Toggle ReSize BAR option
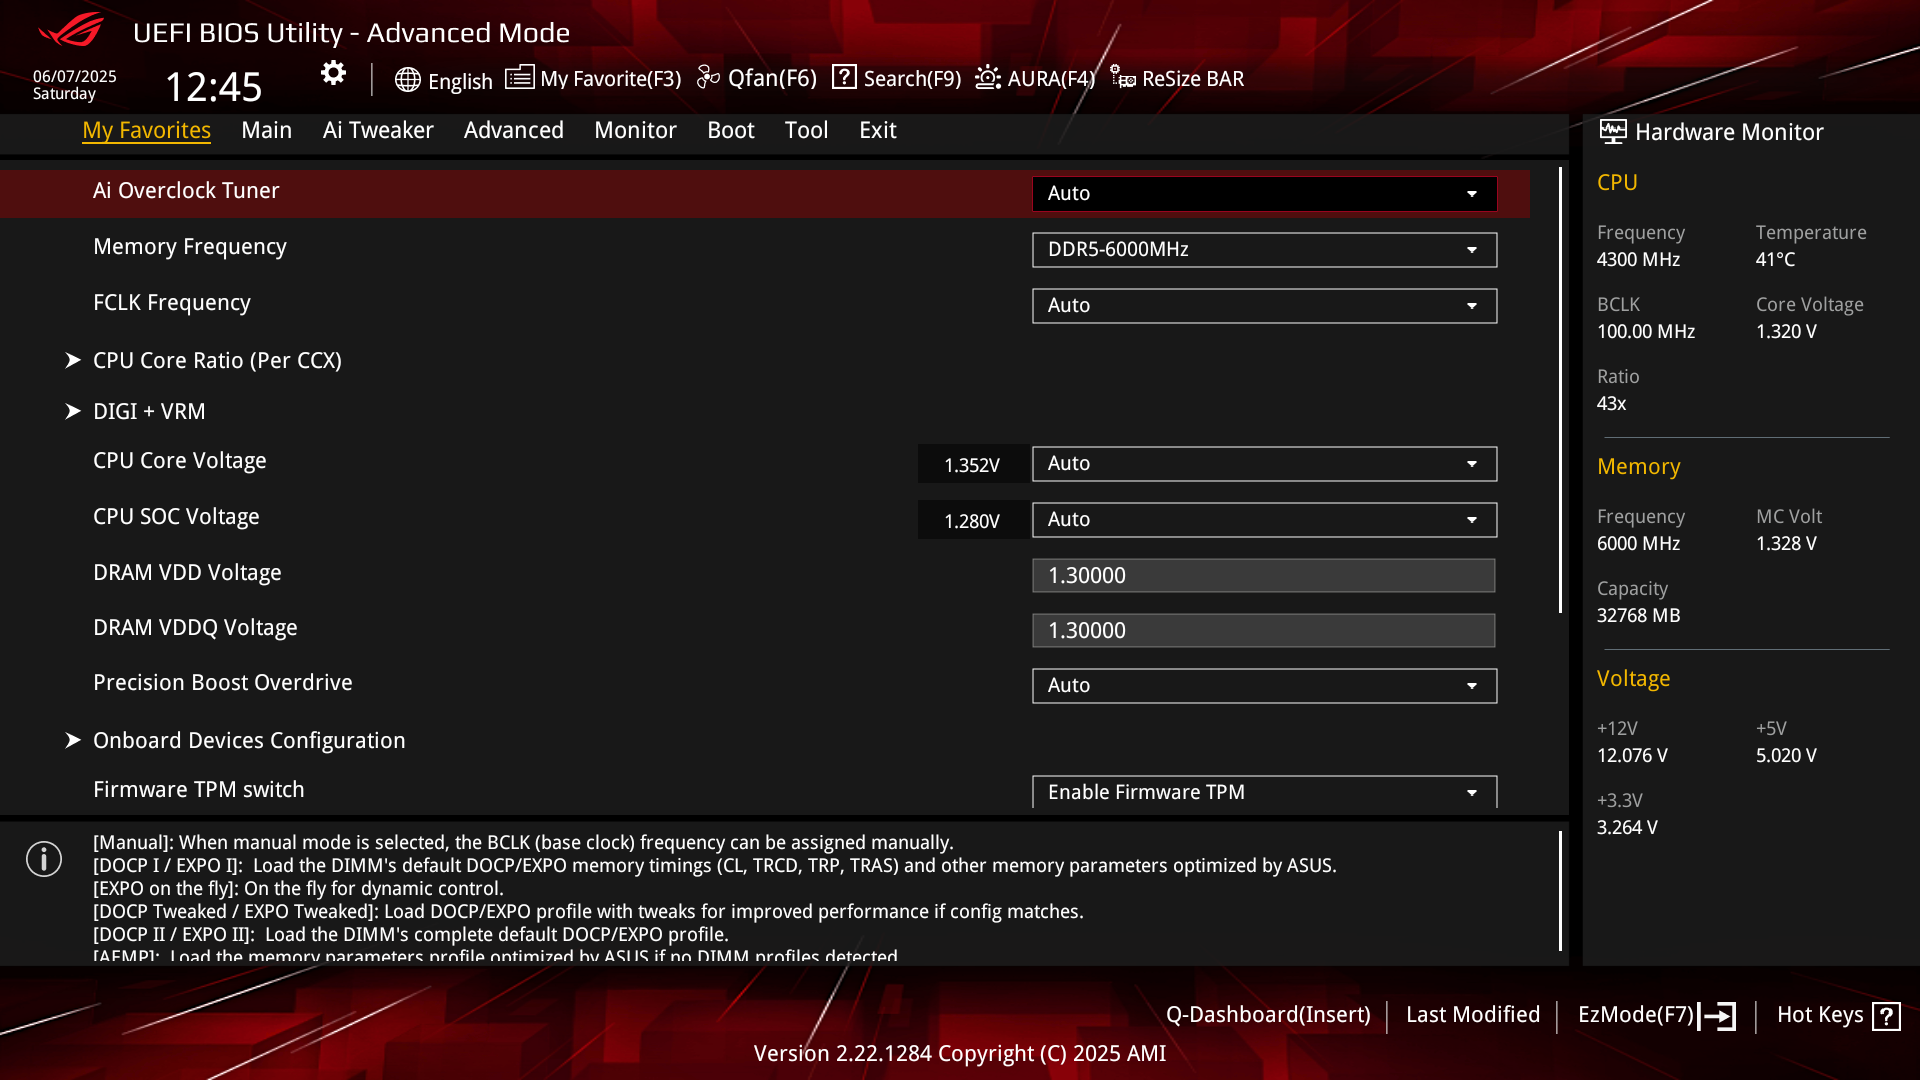1920x1080 pixels. pyautogui.click(x=1193, y=79)
